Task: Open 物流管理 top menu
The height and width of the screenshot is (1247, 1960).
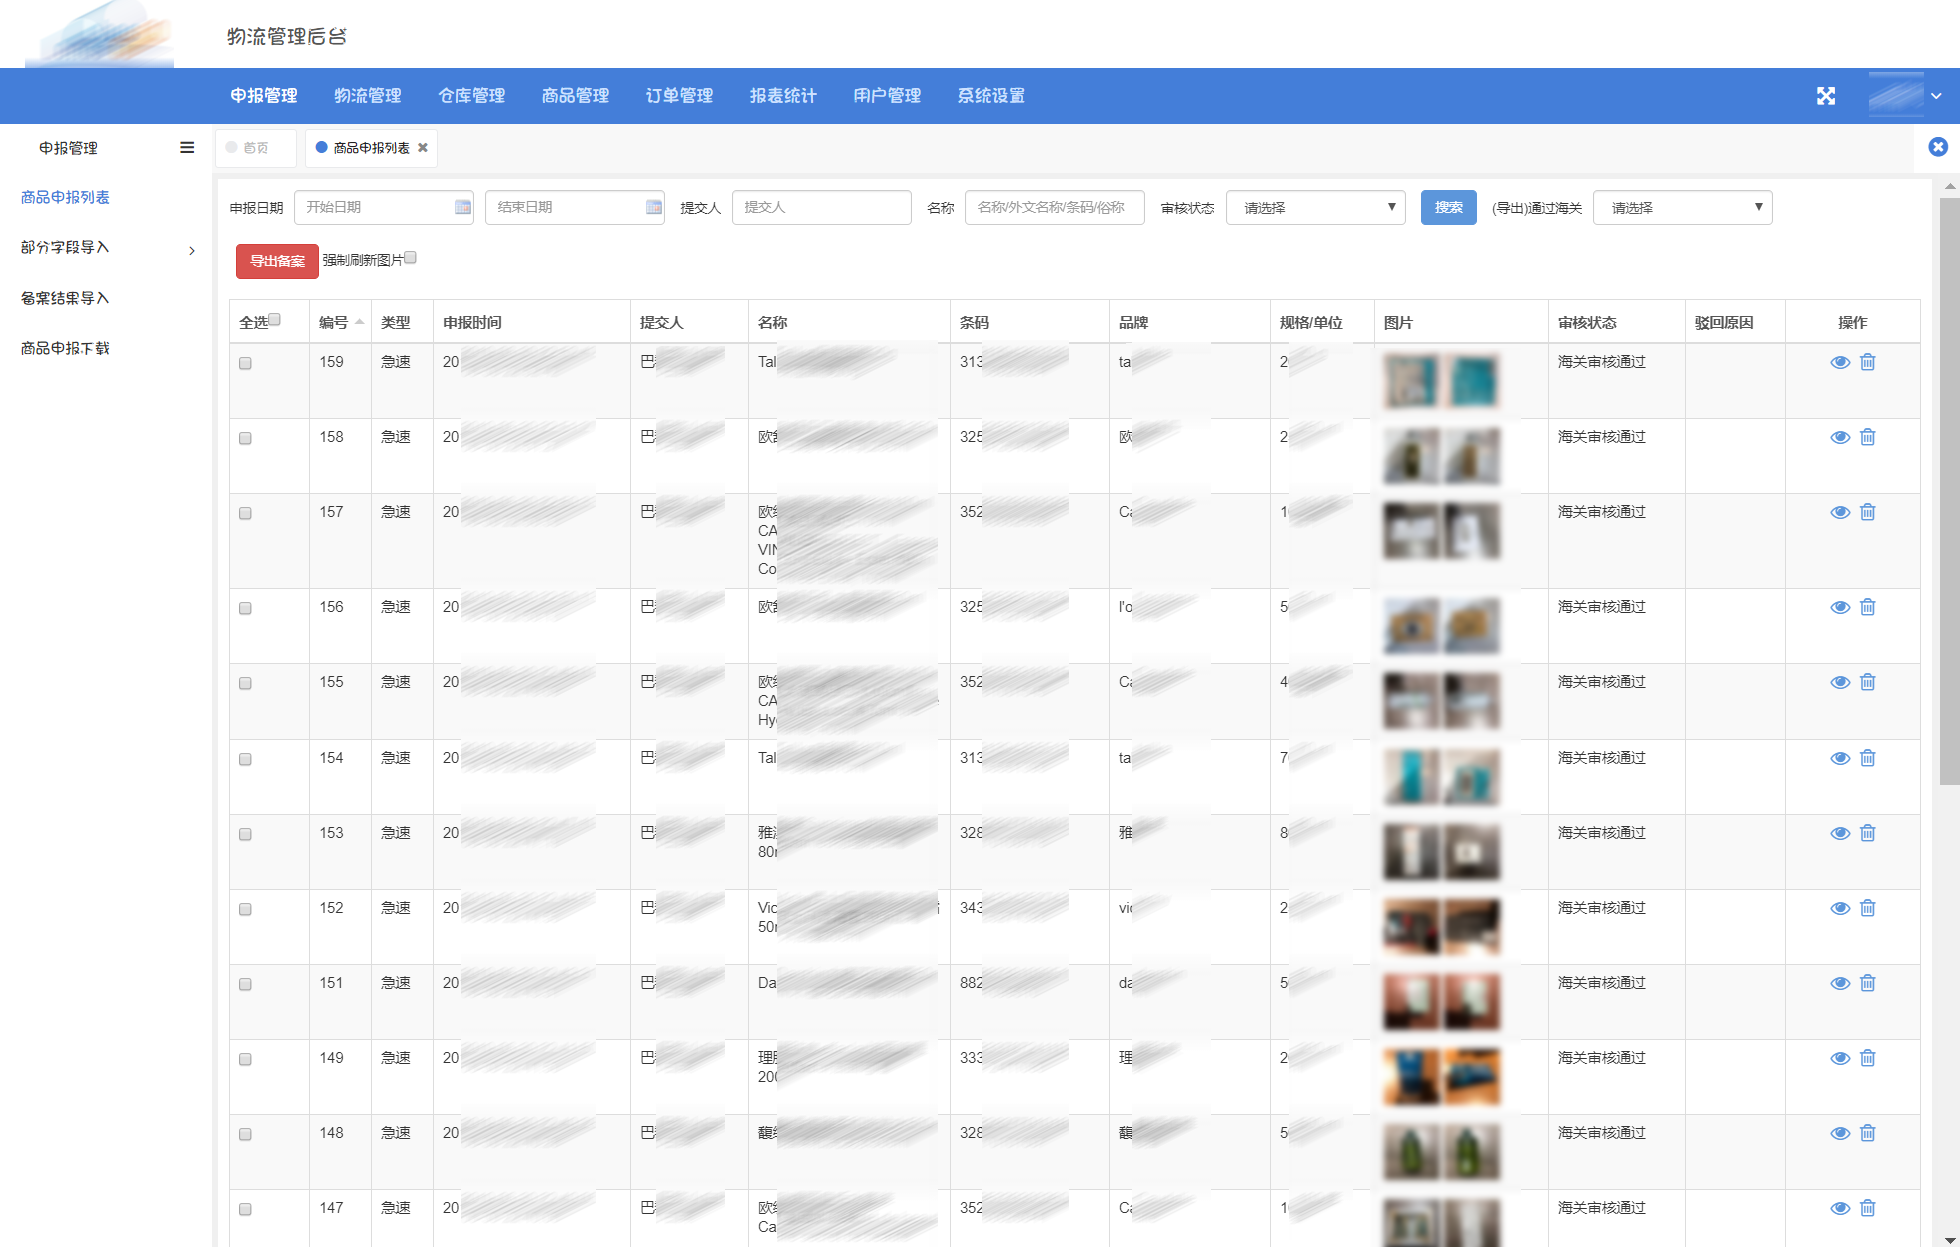Action: point(368,96)
